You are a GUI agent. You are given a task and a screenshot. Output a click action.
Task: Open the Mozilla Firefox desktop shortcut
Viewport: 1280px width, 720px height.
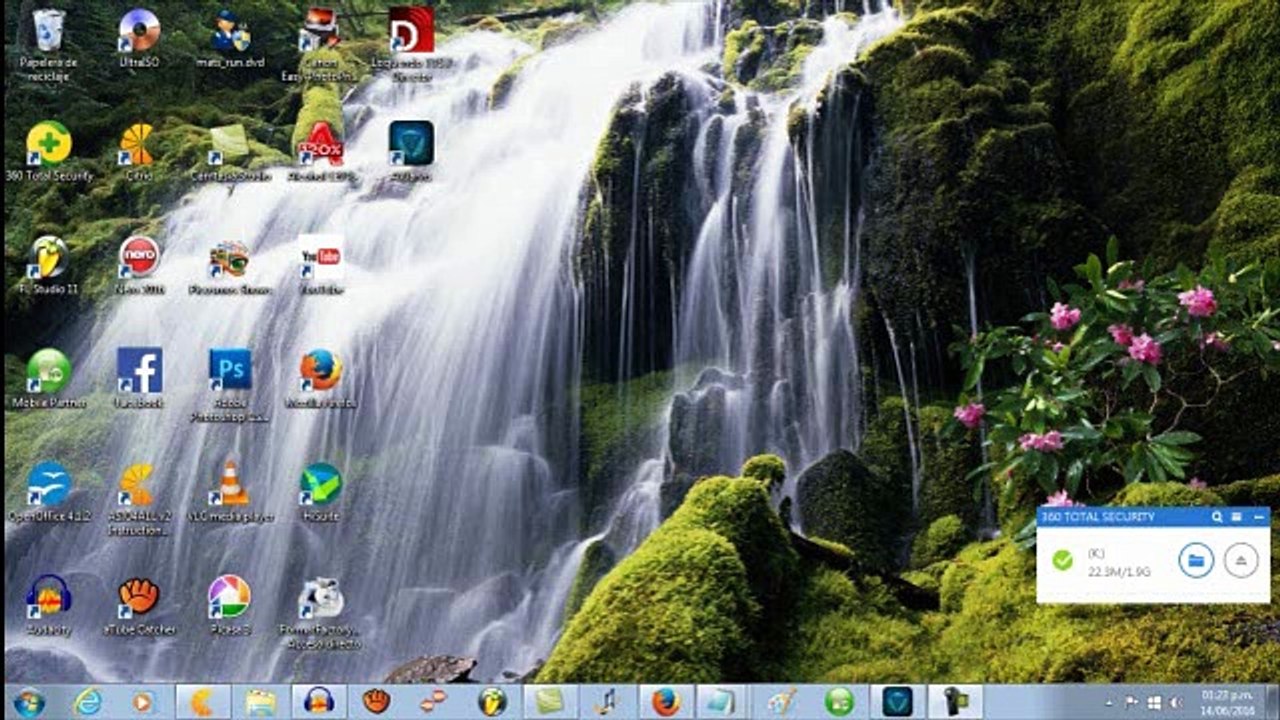coord(320,370)
